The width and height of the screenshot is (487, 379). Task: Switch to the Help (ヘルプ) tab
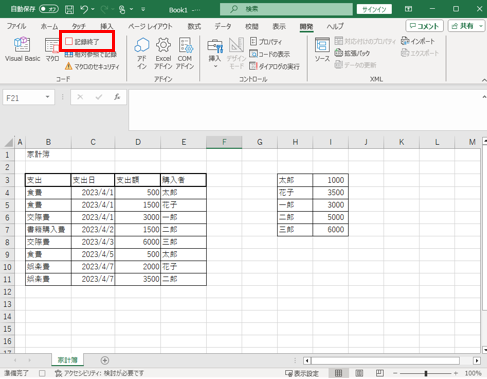[x=335, y=26]
